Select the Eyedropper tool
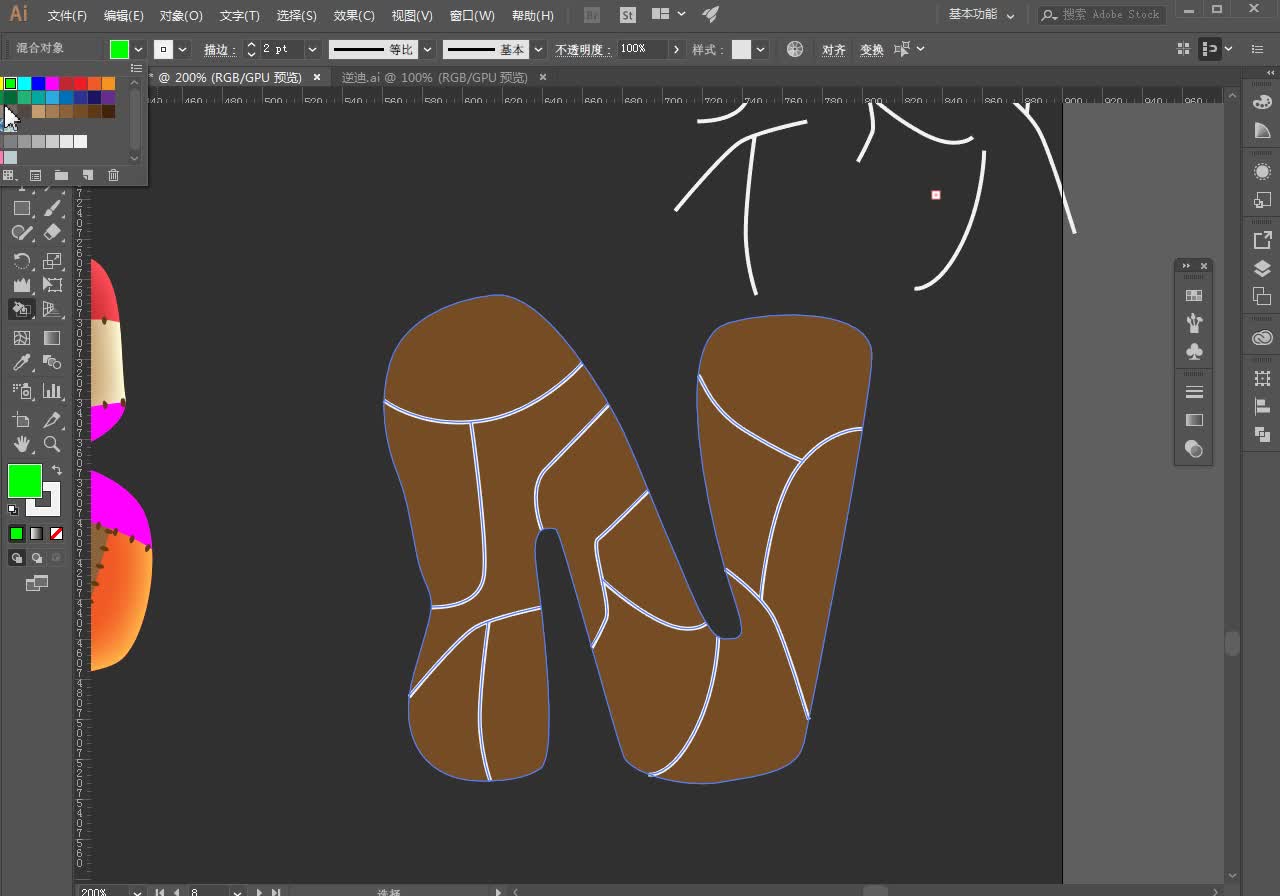Image resolution: width=1280 pixels, height=896 pixels. tap(21, 364)
